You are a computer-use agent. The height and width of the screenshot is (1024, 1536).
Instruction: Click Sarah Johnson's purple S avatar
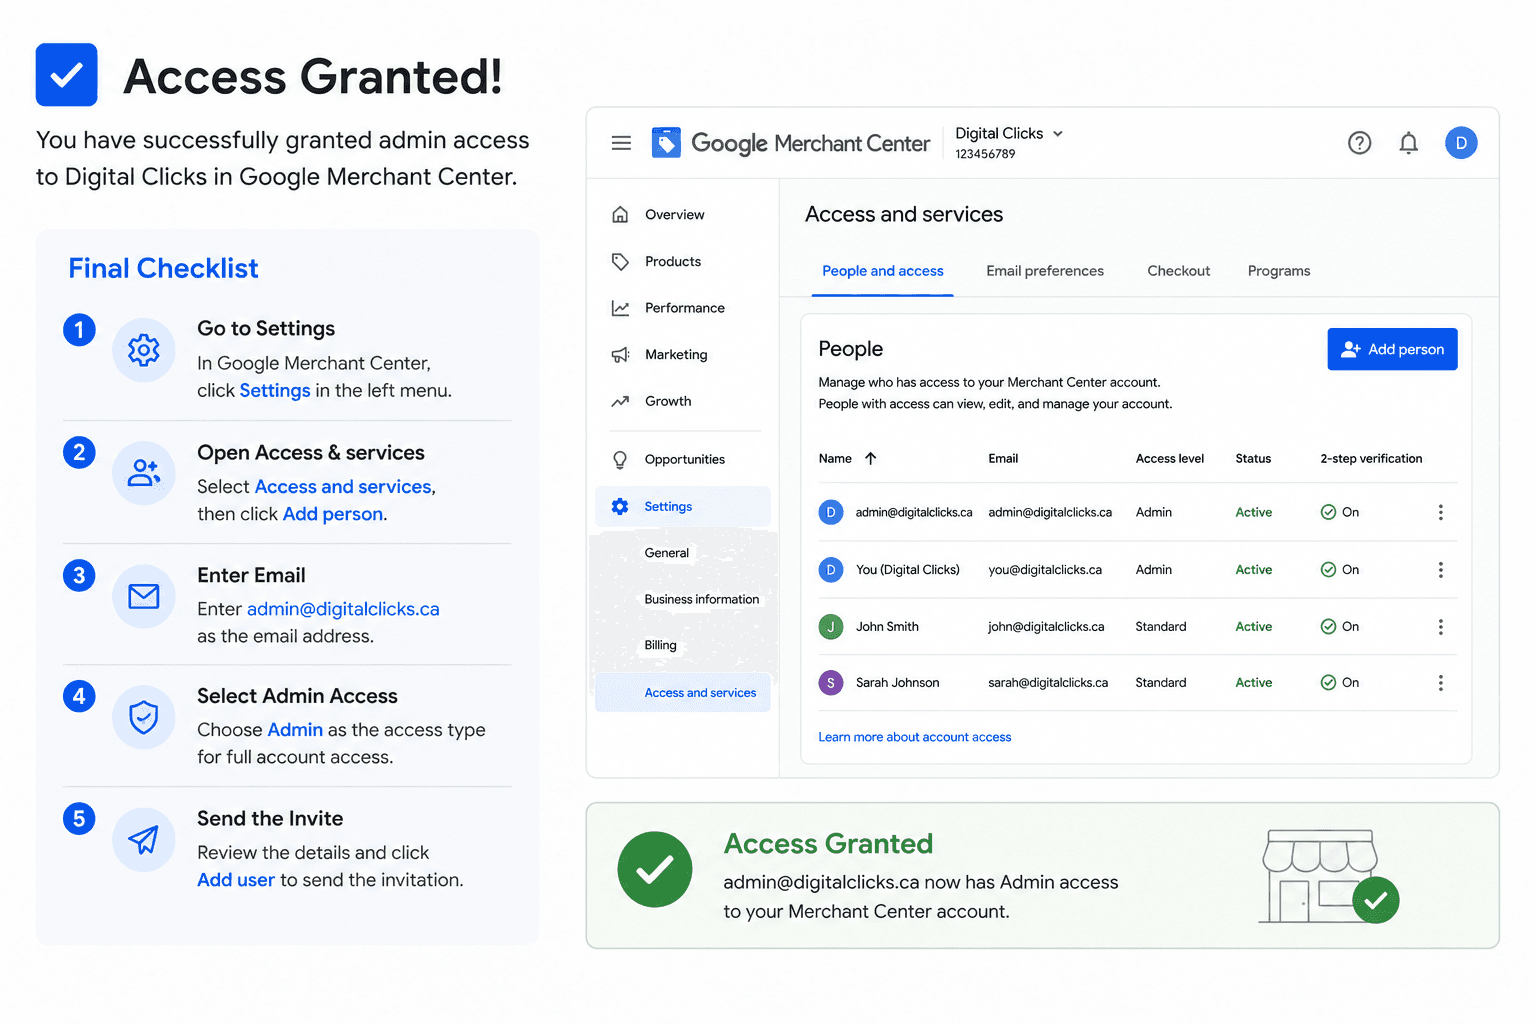831,683
